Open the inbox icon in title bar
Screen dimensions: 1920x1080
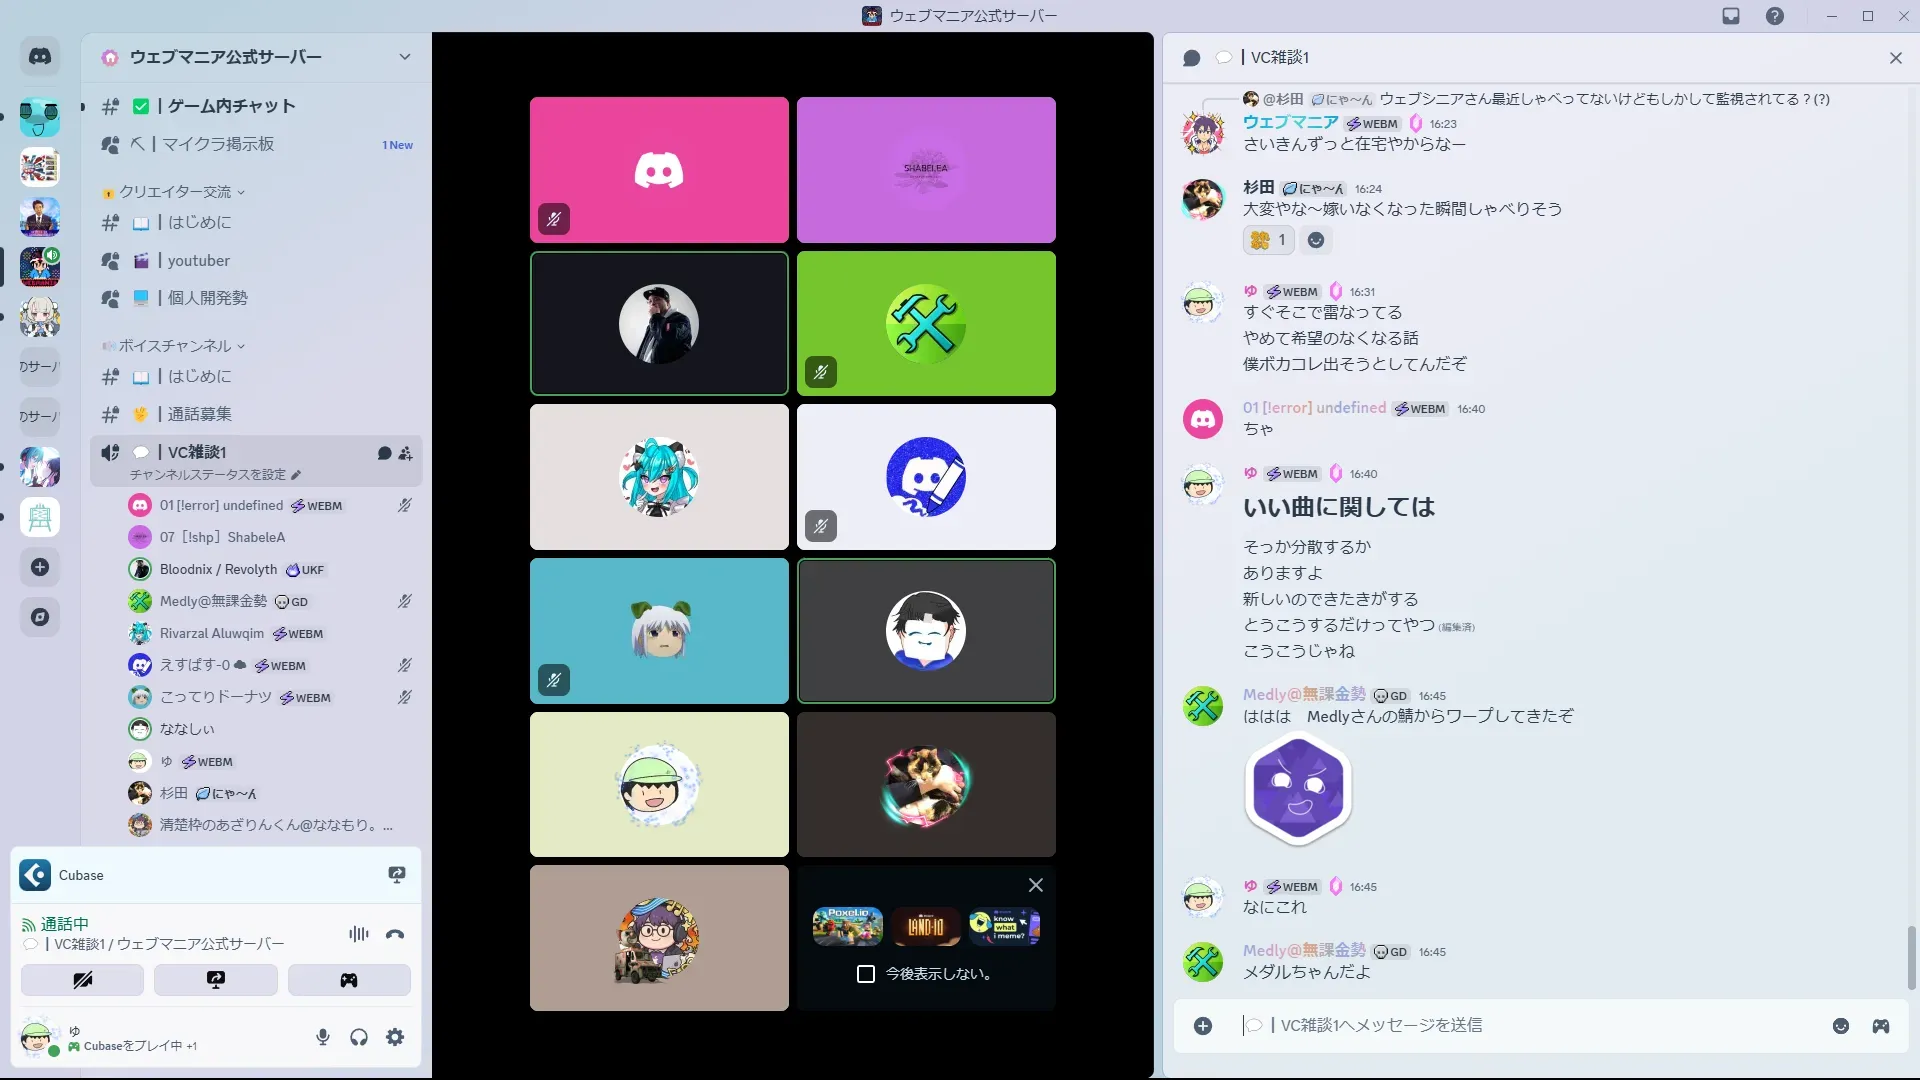coord(1731,16)
